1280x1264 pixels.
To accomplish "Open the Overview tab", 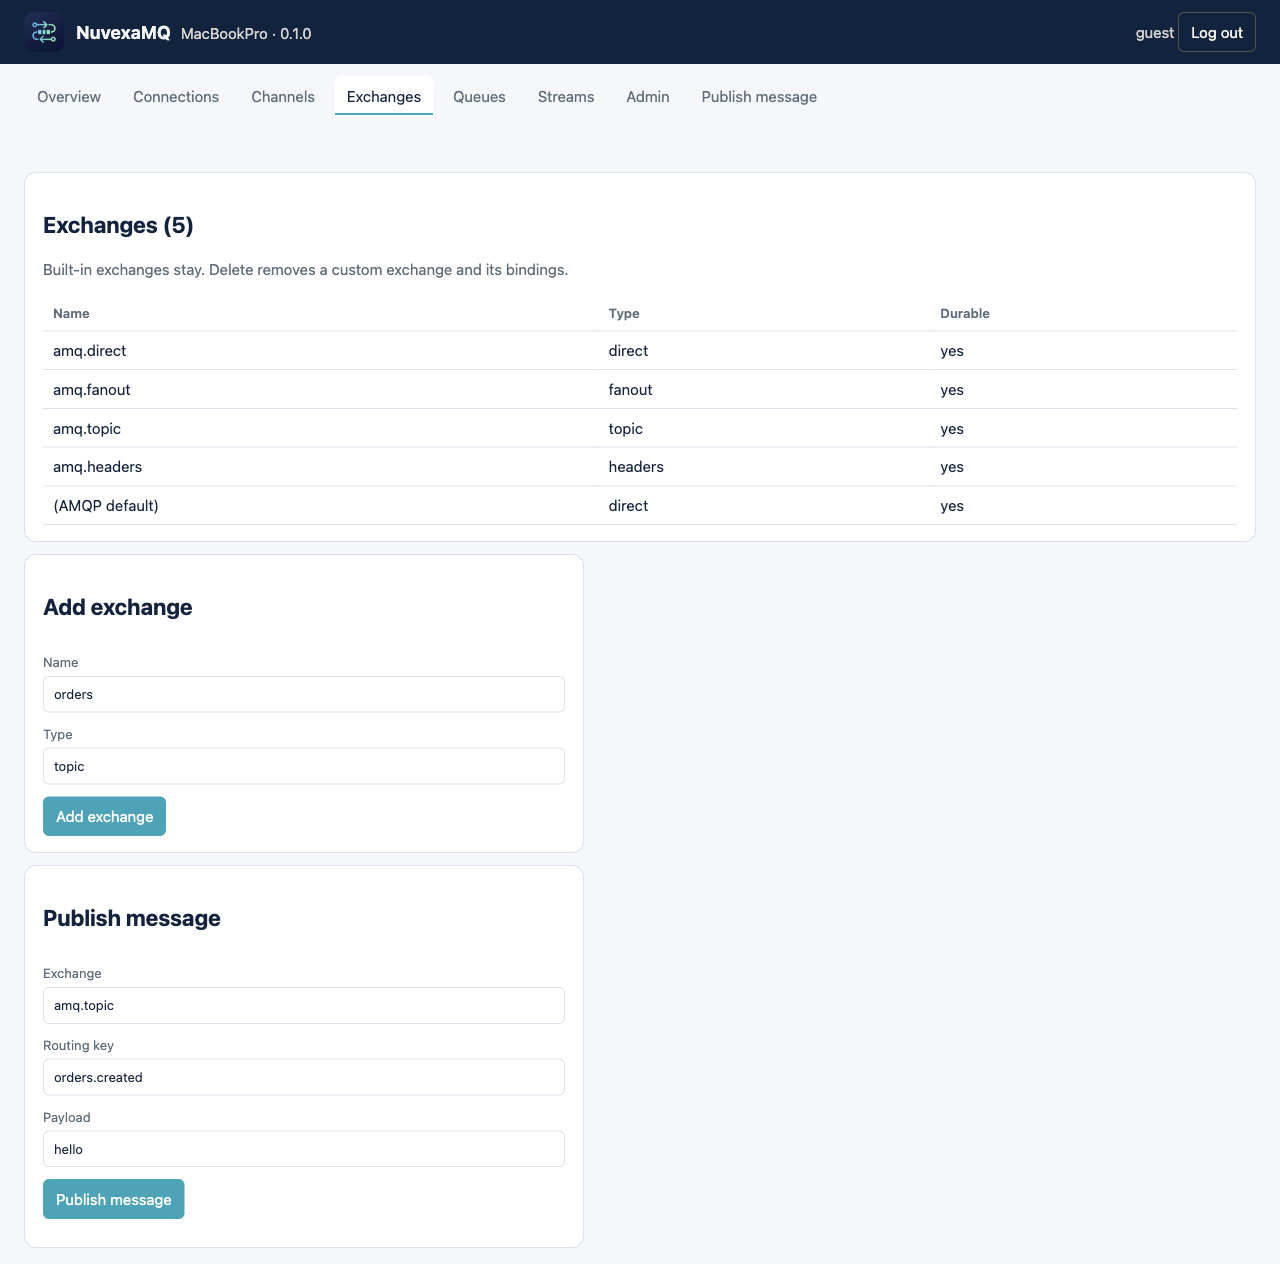I will (x=69, y=96).
